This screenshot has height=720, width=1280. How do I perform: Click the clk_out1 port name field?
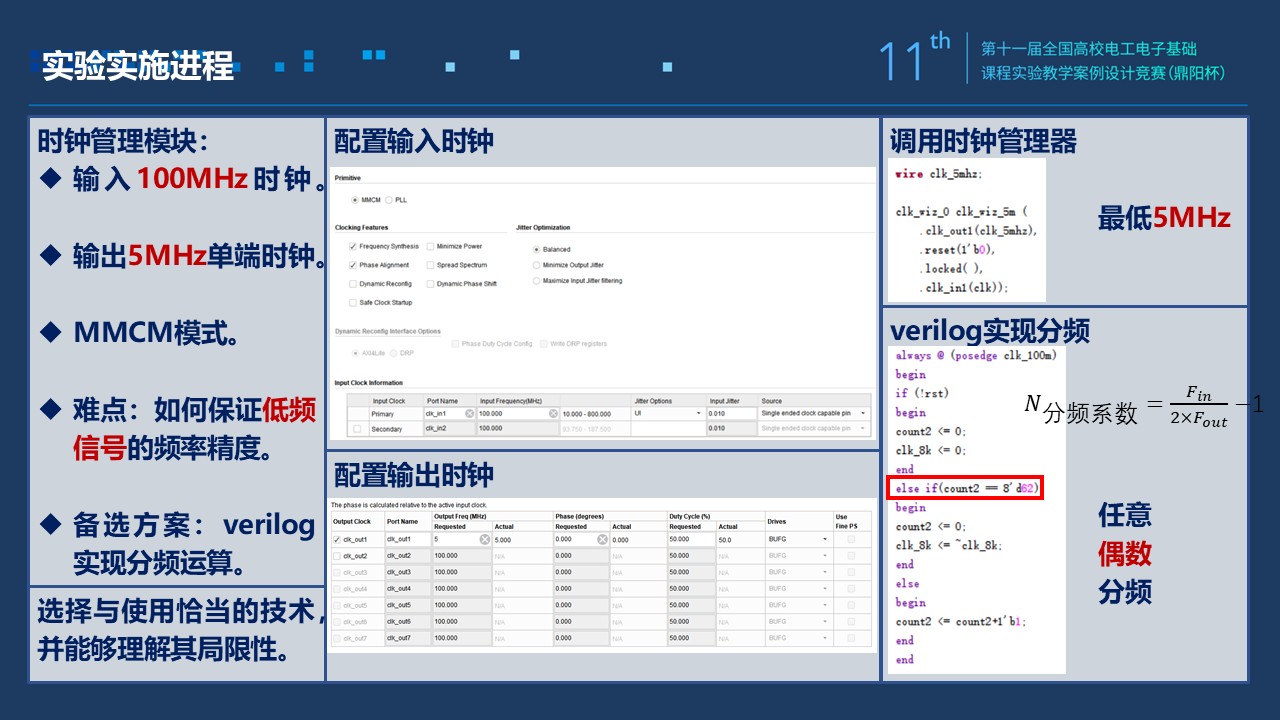point(407,539)
